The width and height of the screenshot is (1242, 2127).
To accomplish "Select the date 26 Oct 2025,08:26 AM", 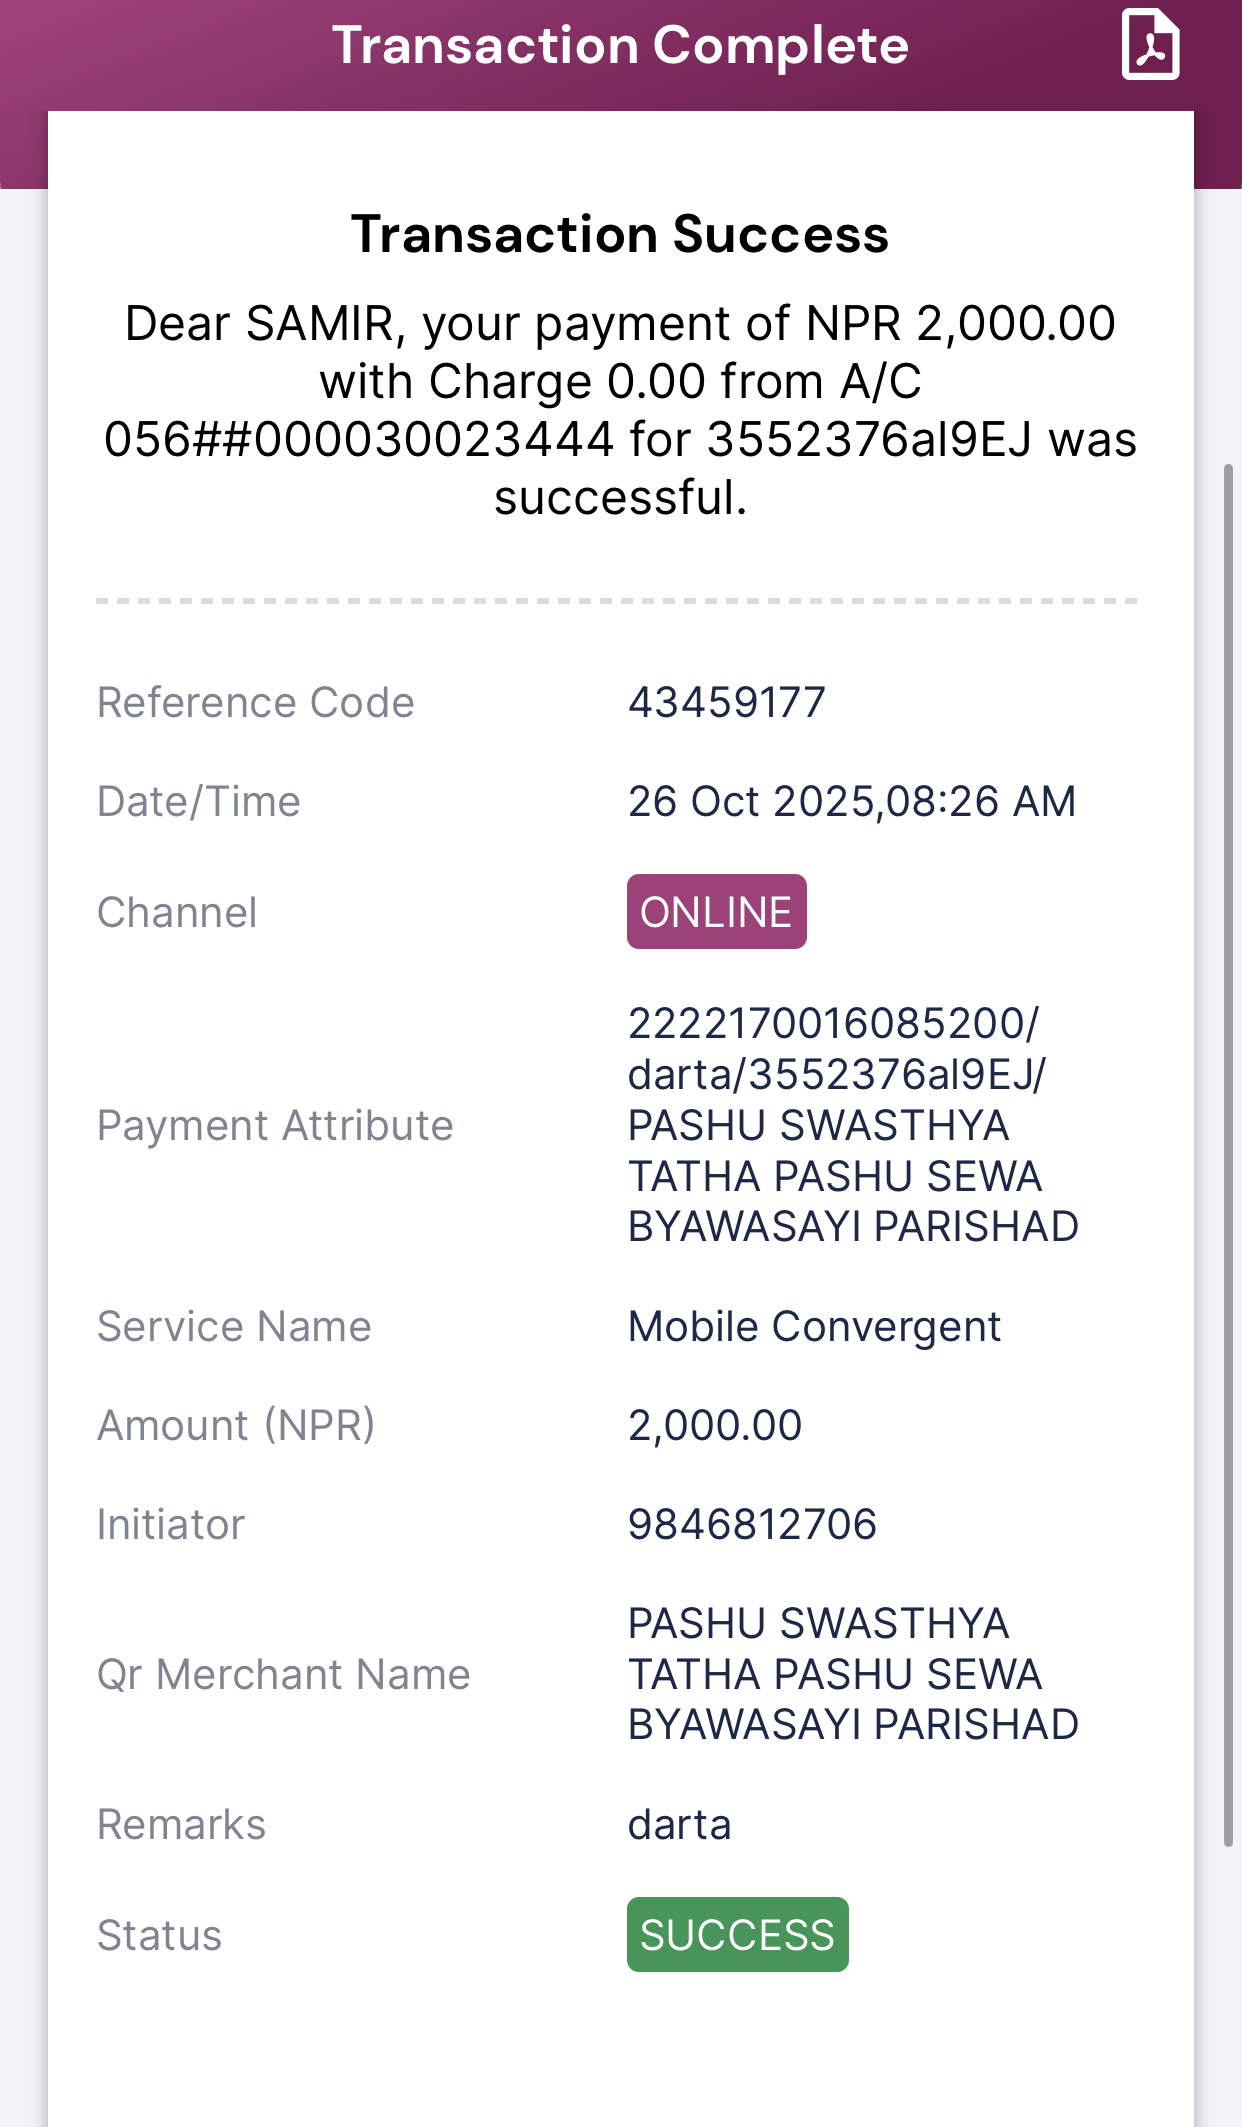I will coord(852,802).
